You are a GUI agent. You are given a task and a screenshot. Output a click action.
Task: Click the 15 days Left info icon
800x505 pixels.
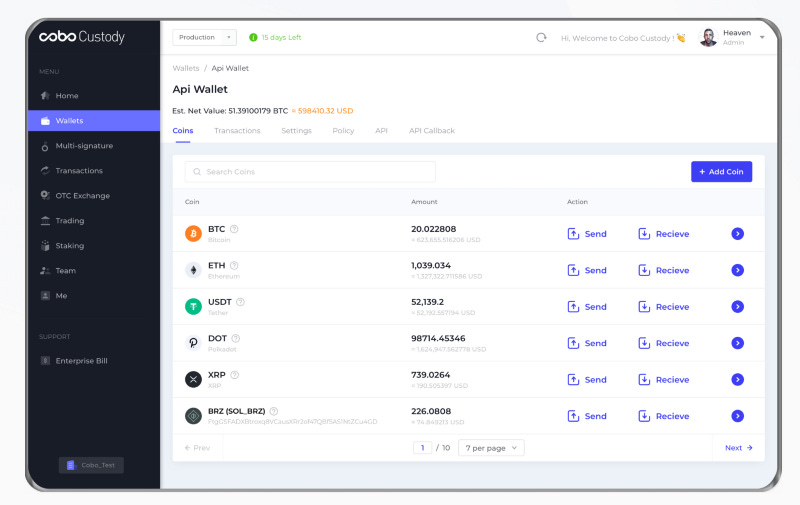(253, 37)
